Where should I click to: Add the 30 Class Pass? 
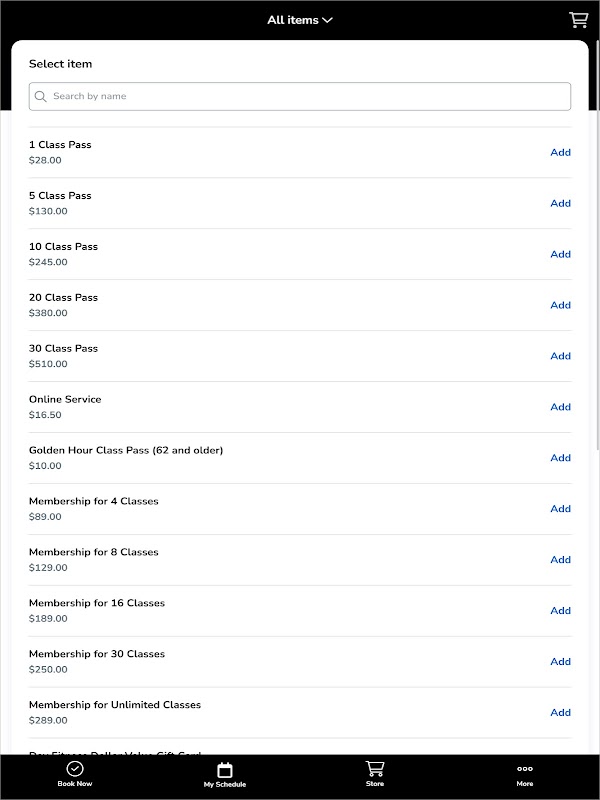point(560,356)
